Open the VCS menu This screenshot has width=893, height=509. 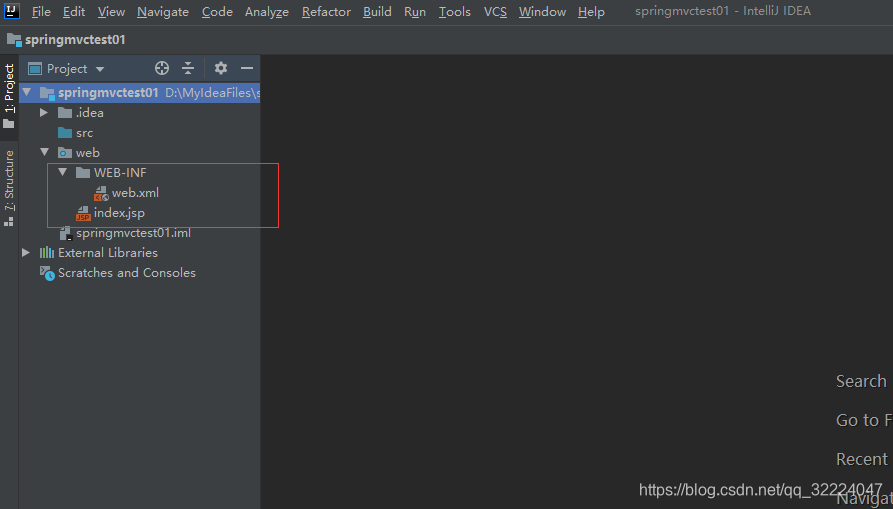click(495, 11)
